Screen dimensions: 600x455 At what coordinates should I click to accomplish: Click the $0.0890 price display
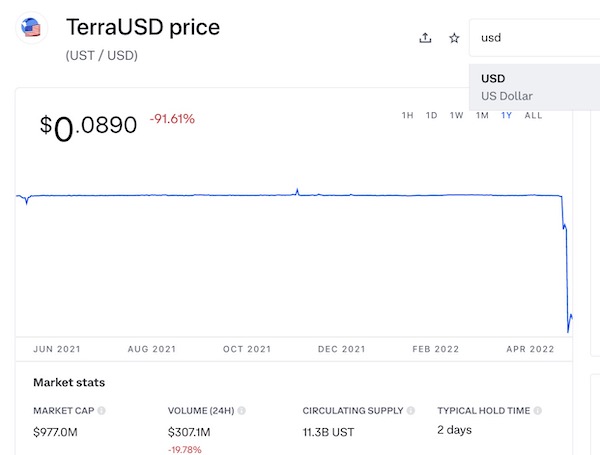click(88, 127)
